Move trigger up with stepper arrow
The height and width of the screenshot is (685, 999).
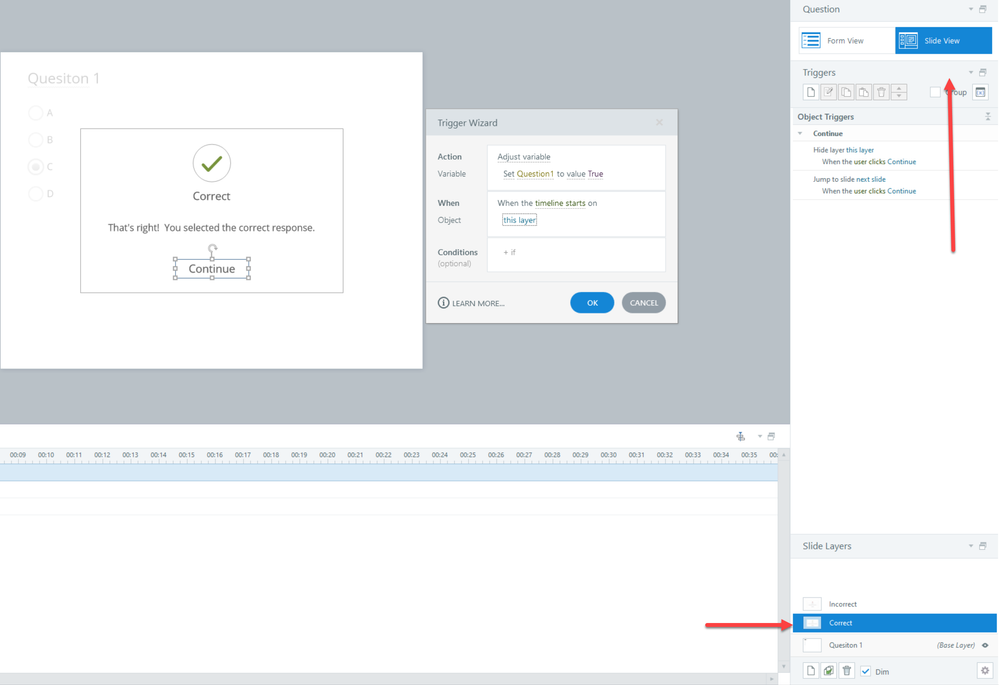pos(899,89)
